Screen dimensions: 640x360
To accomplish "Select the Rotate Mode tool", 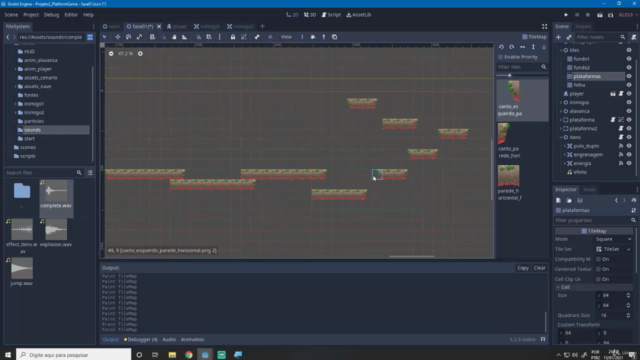I will [129, 37].
